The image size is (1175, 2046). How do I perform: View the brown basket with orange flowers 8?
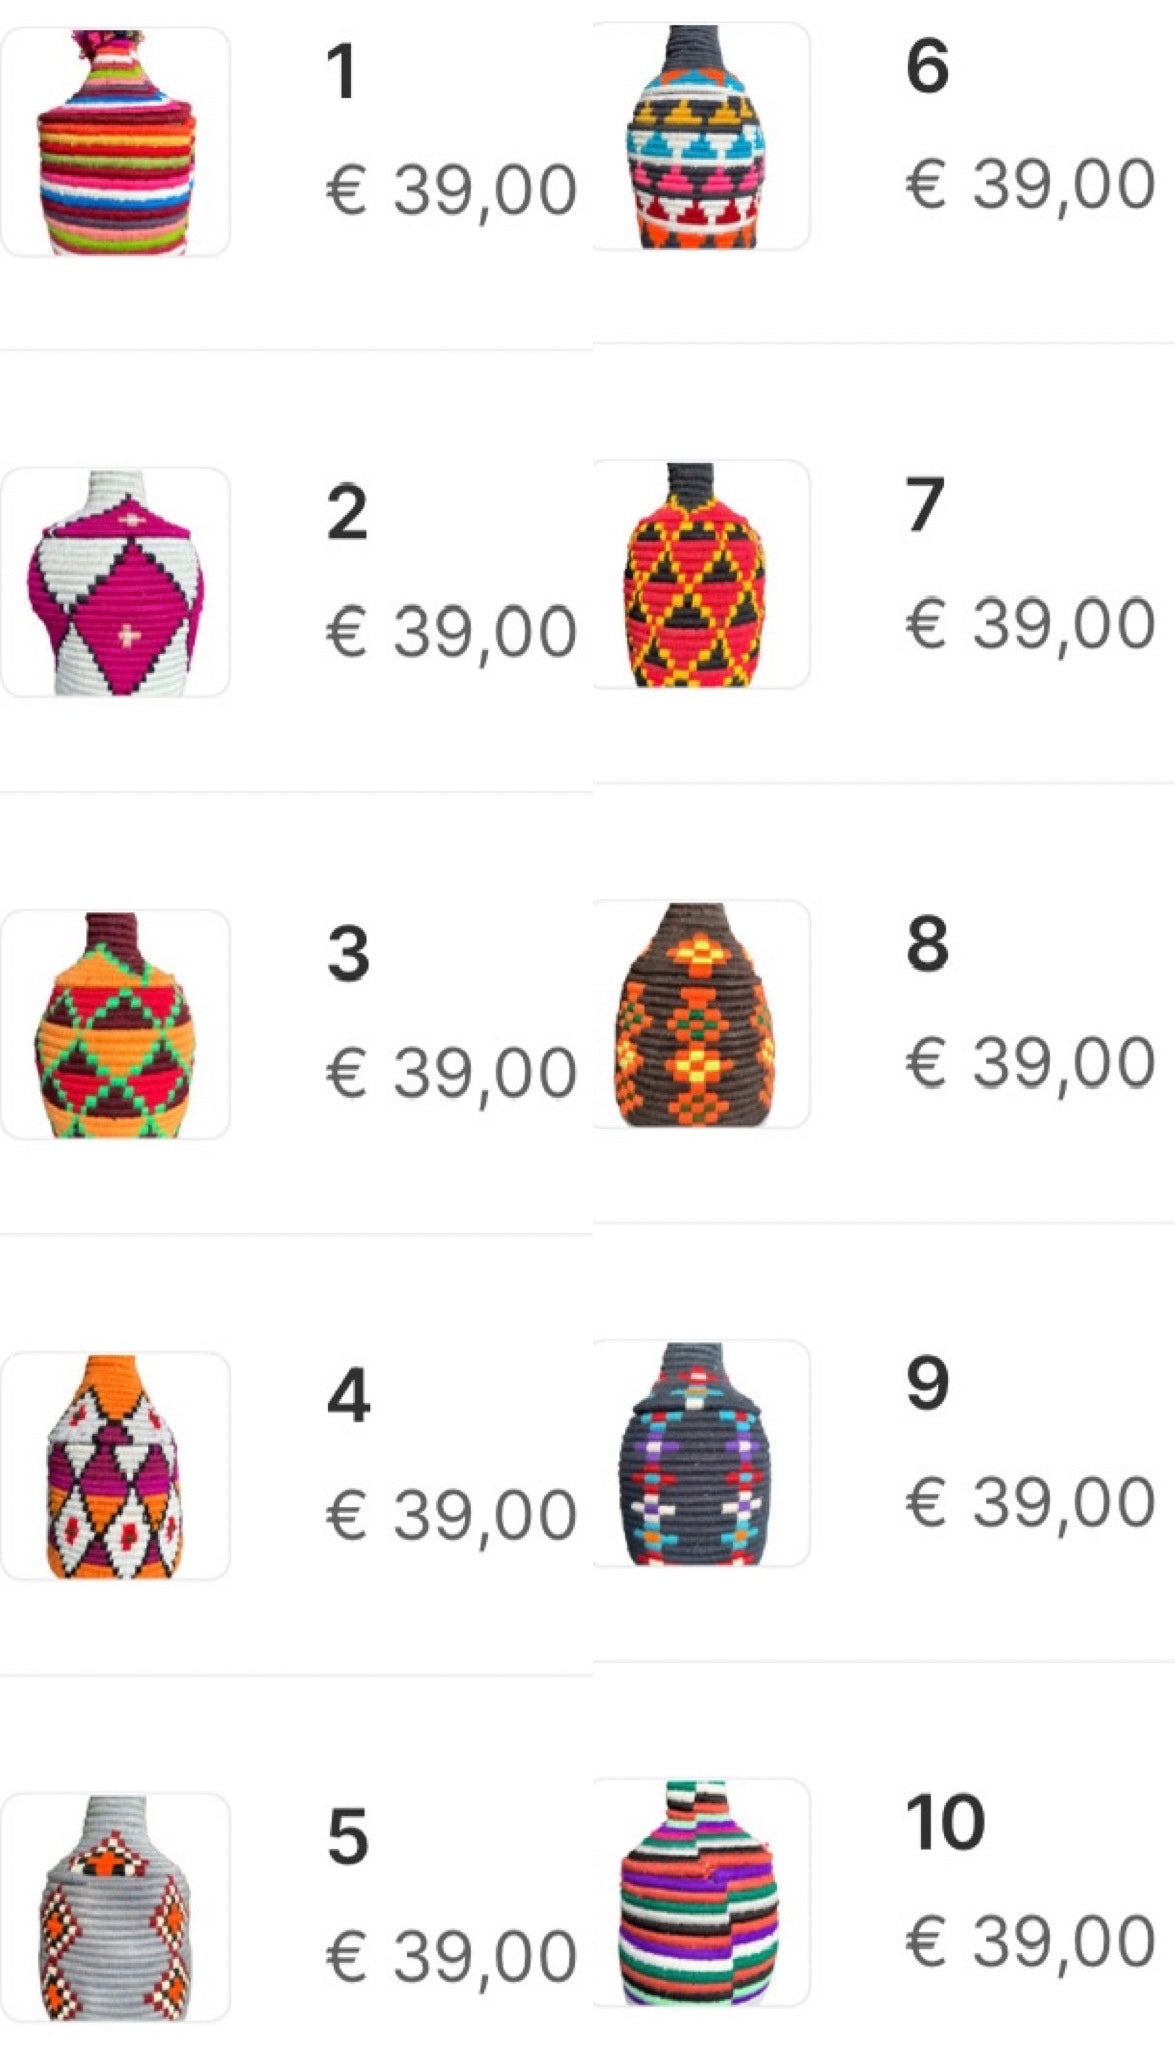click(701, 1014)
